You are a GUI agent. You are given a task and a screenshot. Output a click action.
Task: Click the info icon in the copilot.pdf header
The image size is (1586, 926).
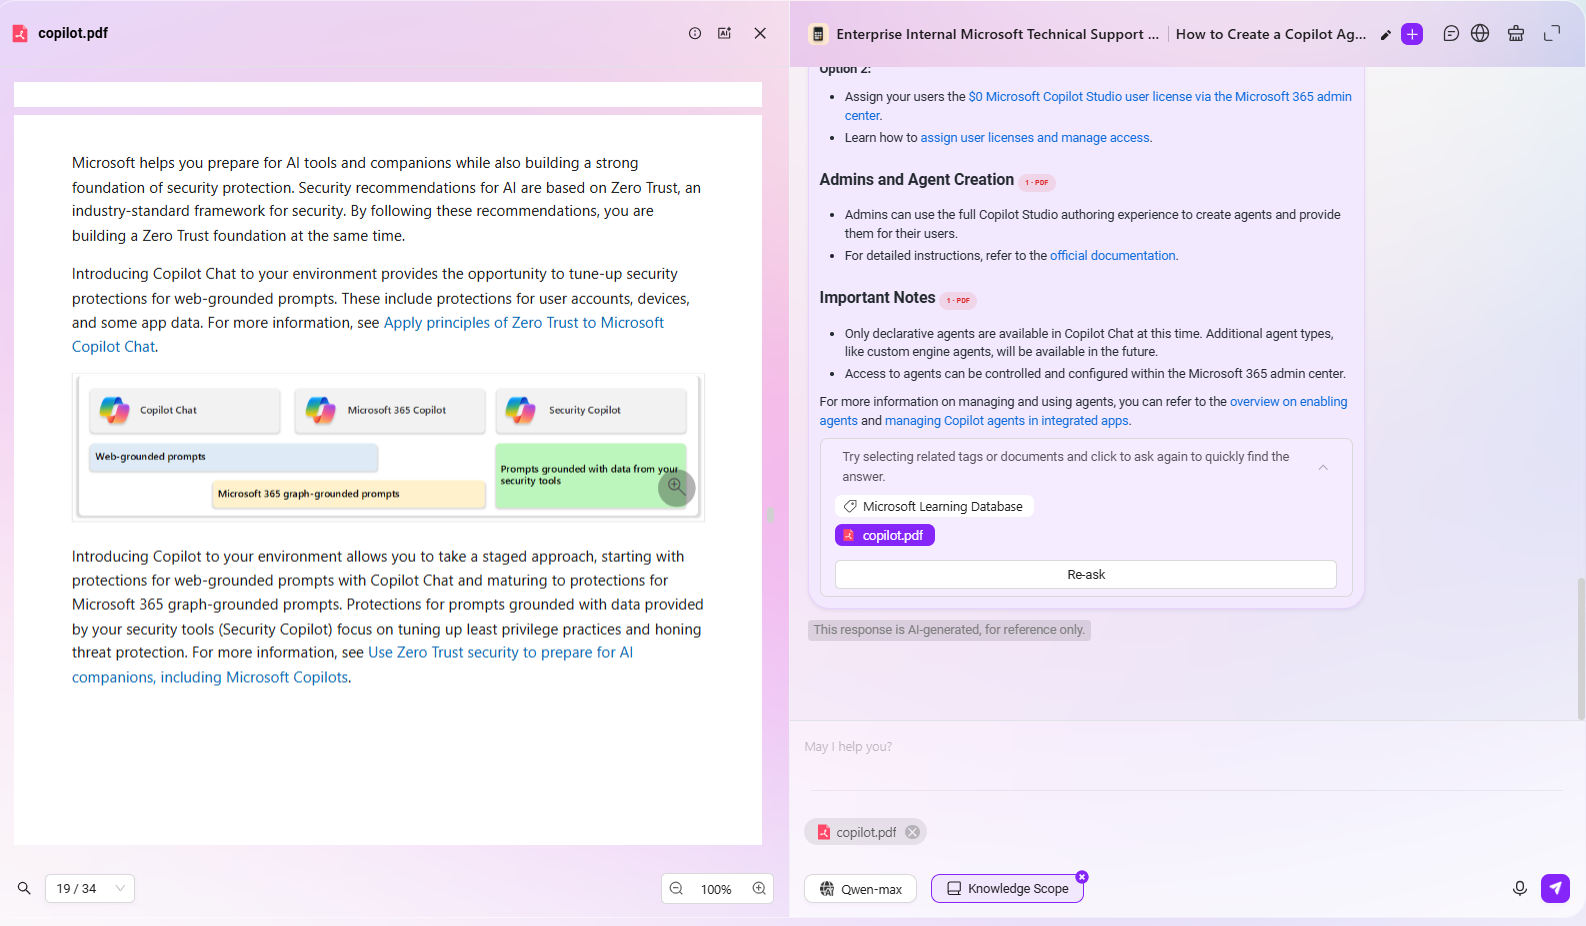coord(695,33)
